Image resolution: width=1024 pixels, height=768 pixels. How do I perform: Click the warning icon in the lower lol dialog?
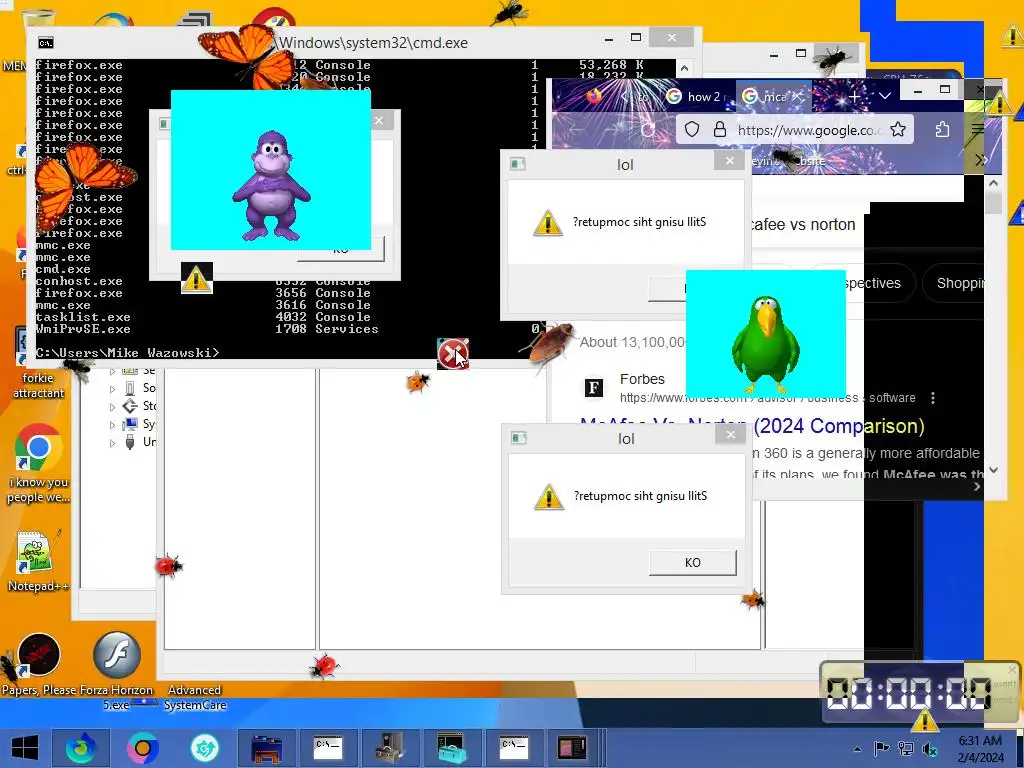[549, 497]
